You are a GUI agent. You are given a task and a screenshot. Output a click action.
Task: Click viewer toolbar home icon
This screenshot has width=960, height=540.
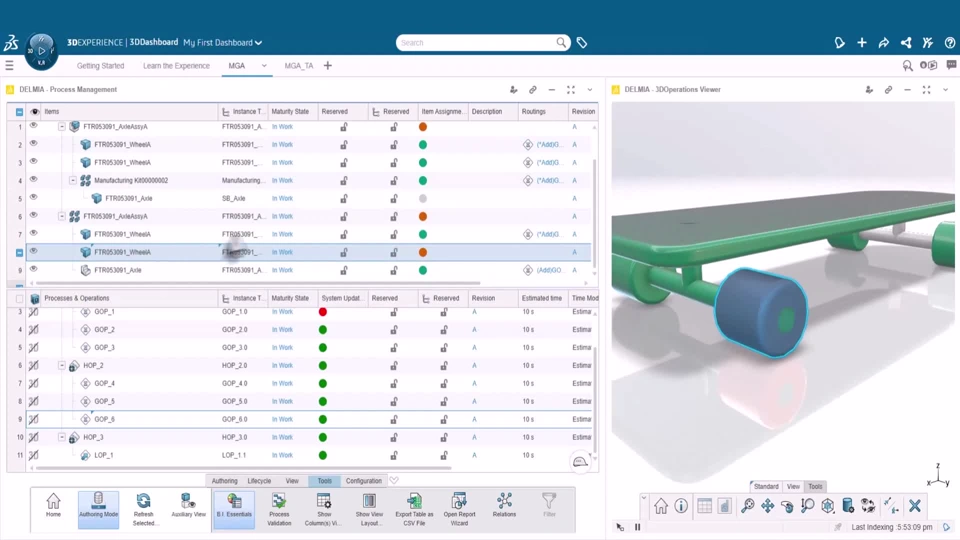pyautogui.click(x=661, y=506)
